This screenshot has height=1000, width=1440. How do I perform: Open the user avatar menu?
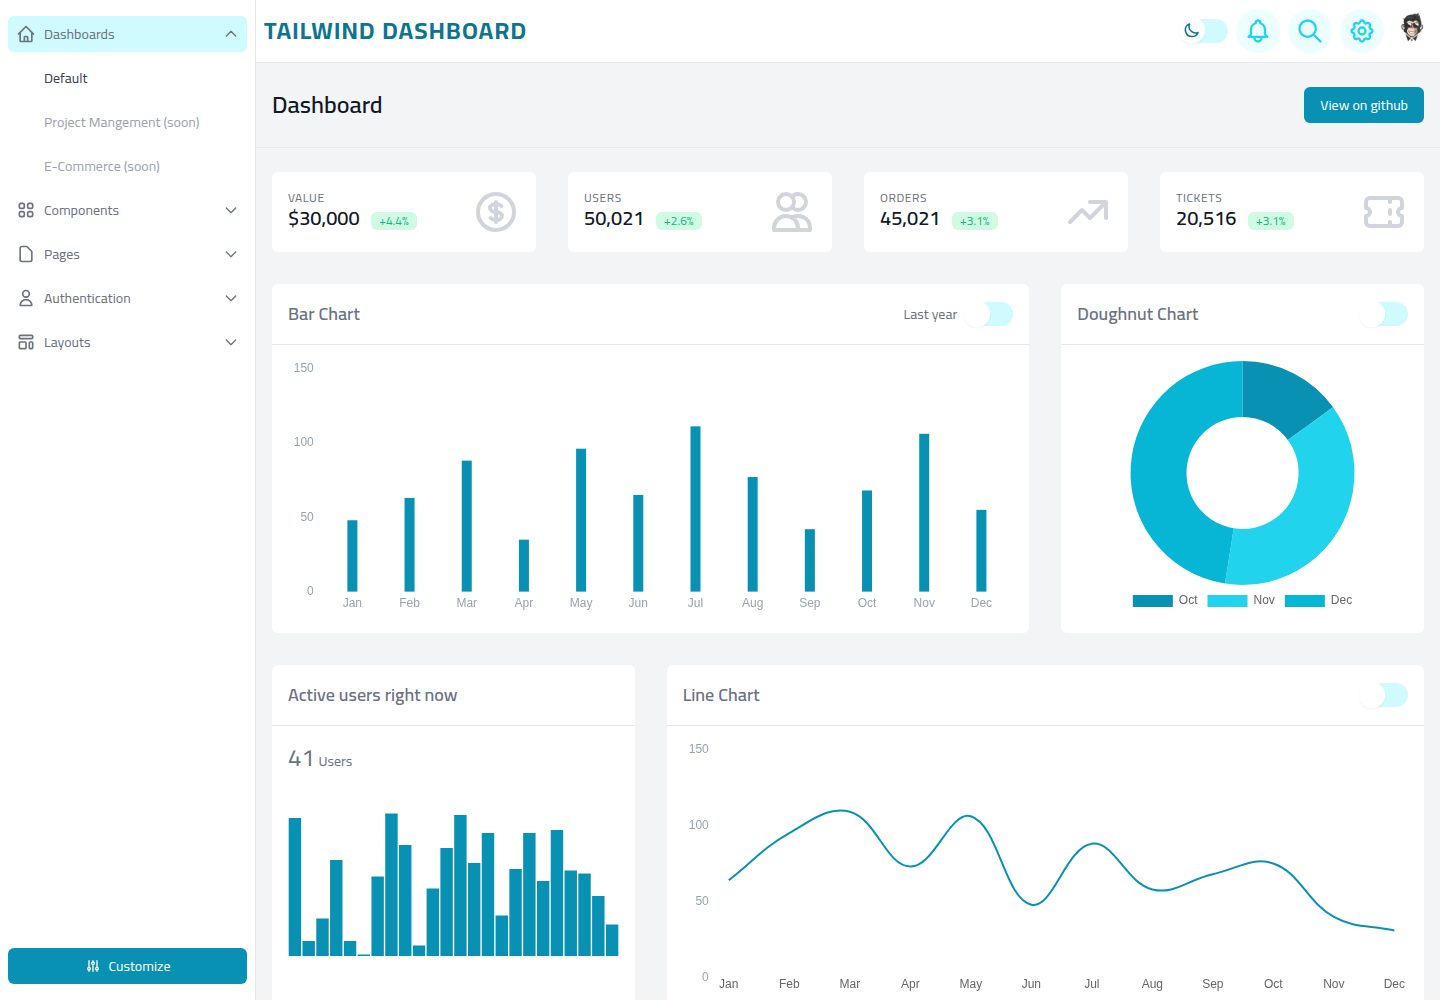pyautogui.click(x=1412, y=28)
